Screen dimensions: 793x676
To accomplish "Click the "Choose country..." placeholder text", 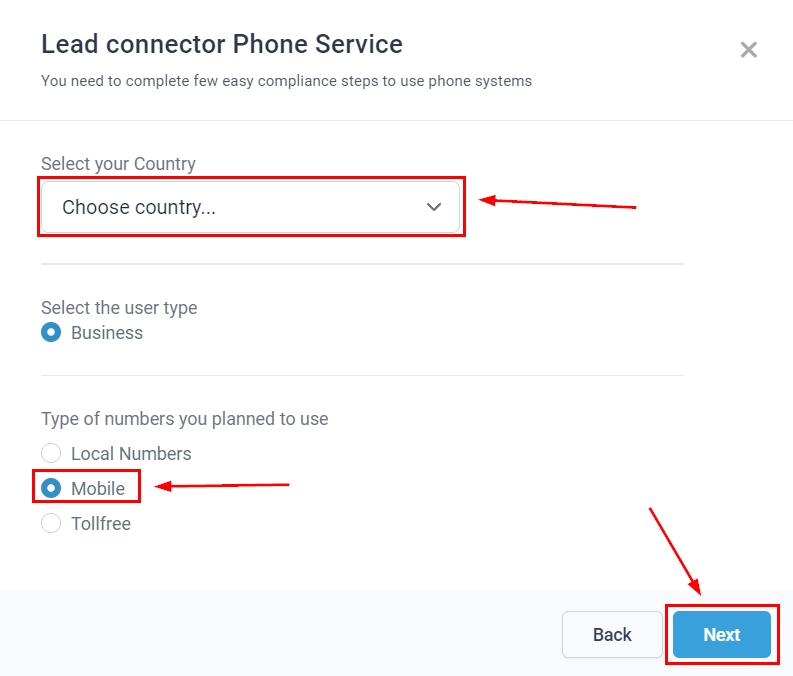I will click(x=139, y=207).
